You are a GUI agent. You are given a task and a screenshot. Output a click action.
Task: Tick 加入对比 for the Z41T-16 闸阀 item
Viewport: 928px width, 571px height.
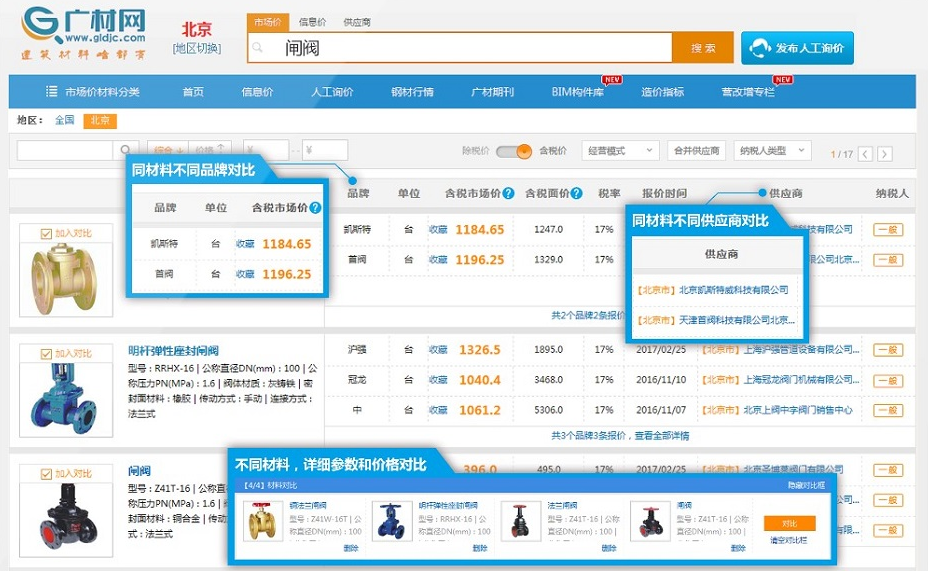[46, 474]
